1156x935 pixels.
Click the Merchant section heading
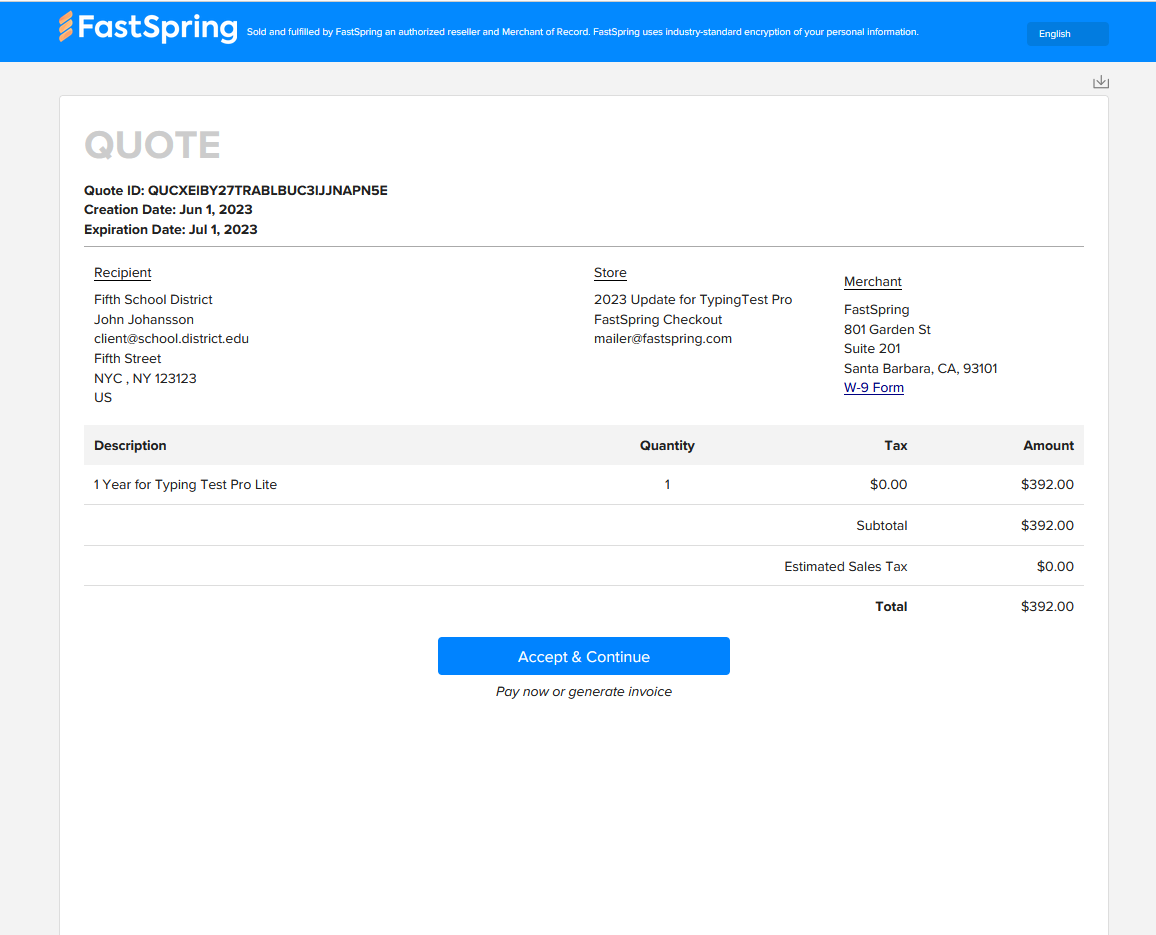[x=872, y=282]
